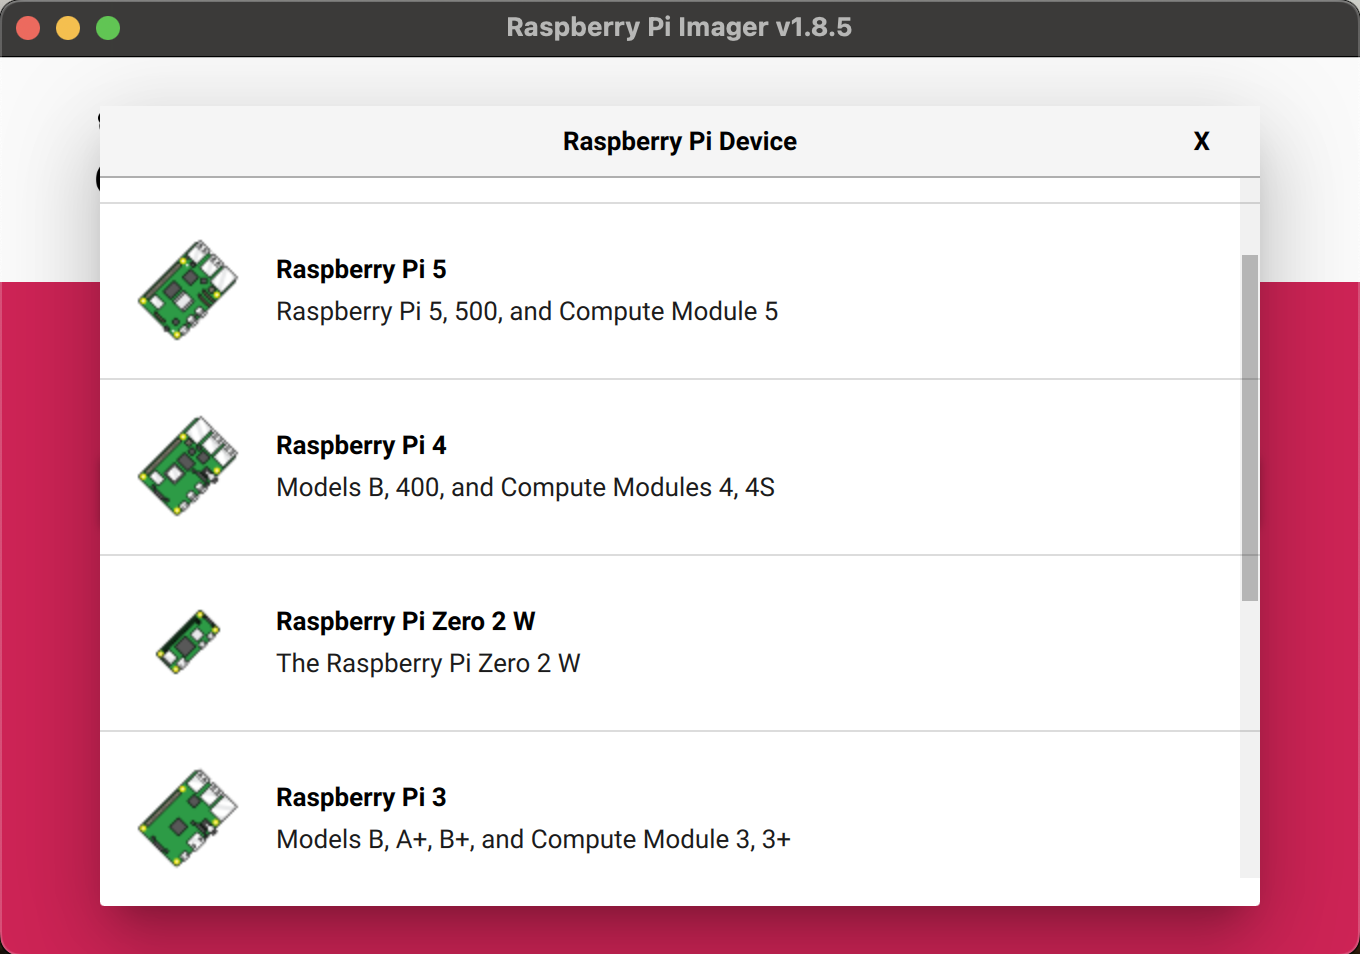Click the yellow macOS minimize button

[x=68, y=28]
